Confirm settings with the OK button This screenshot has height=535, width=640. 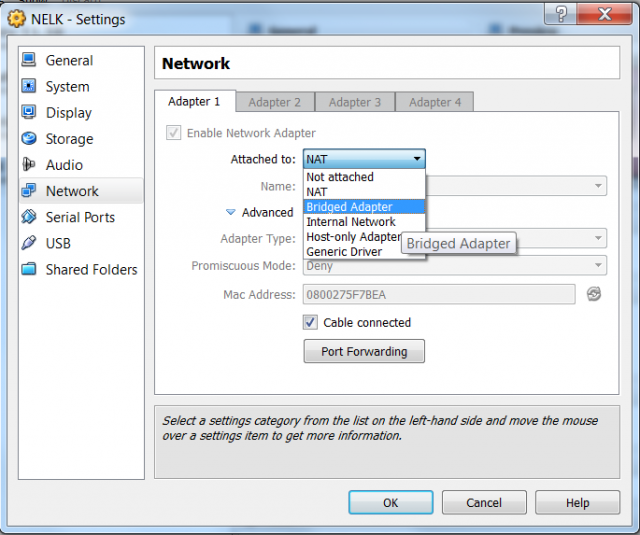pos(390,502)
